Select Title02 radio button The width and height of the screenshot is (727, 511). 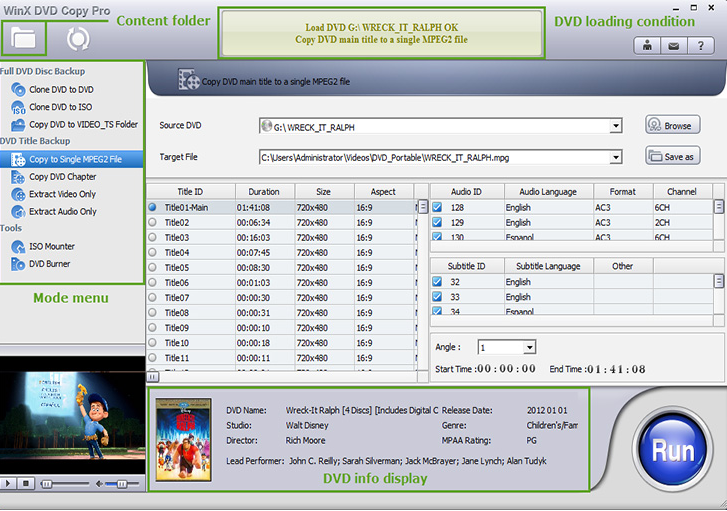(x=152, y=223)
